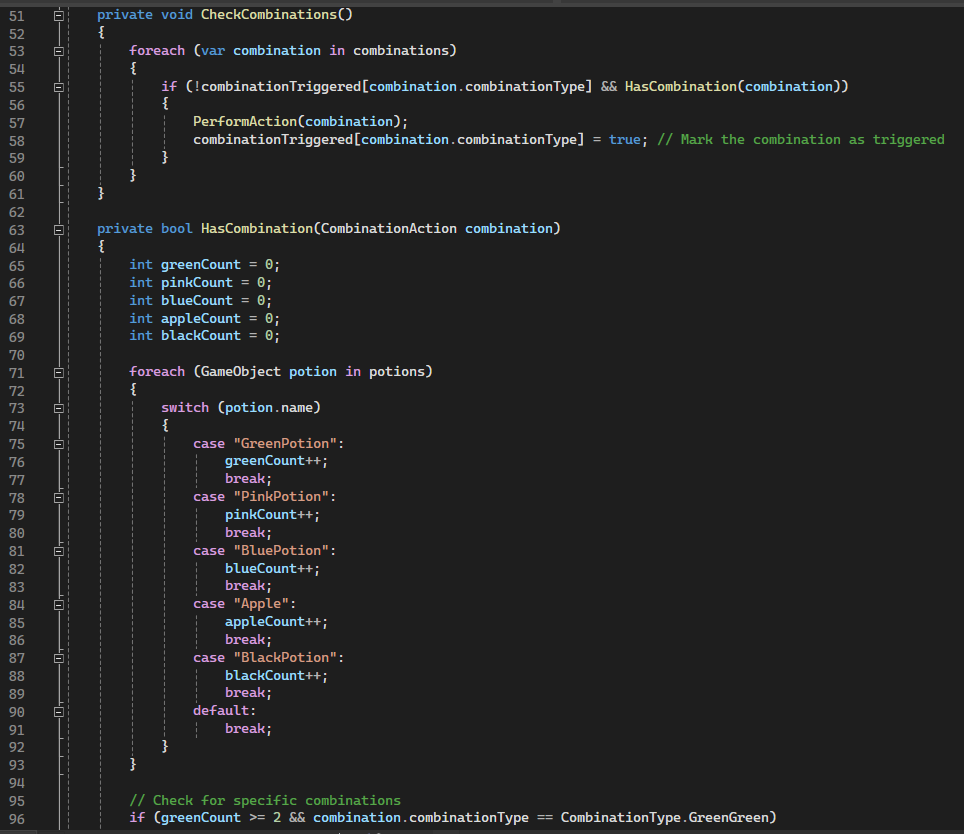The image size is (964, 834).
Task: Click blueCount++ on line 82
Action: 269,568
